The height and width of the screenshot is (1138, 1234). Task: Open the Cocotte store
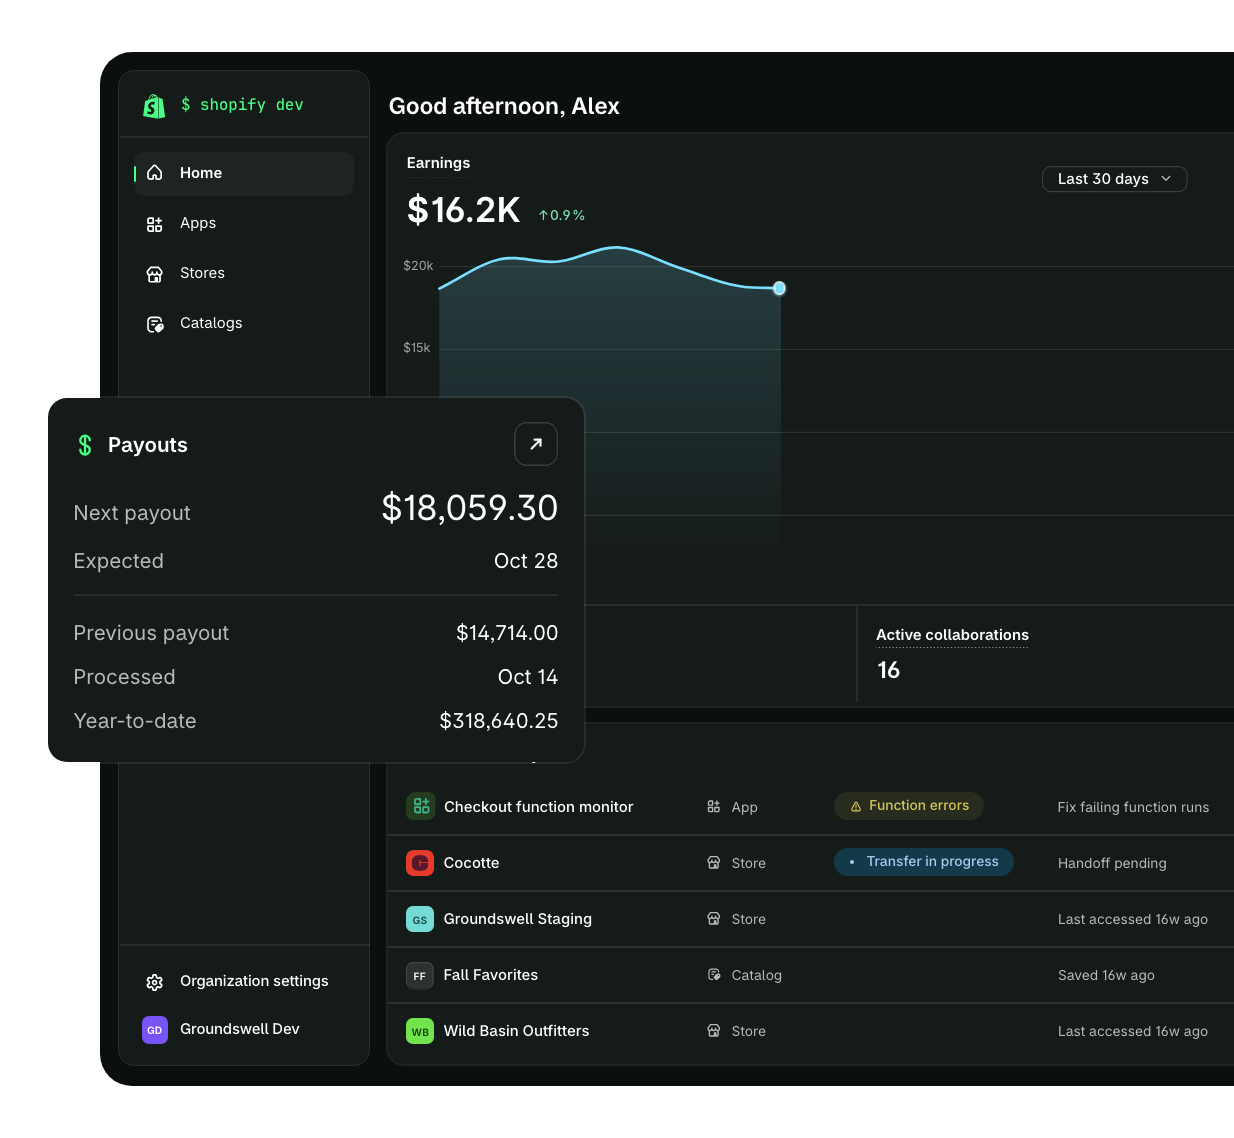point(471,863)
